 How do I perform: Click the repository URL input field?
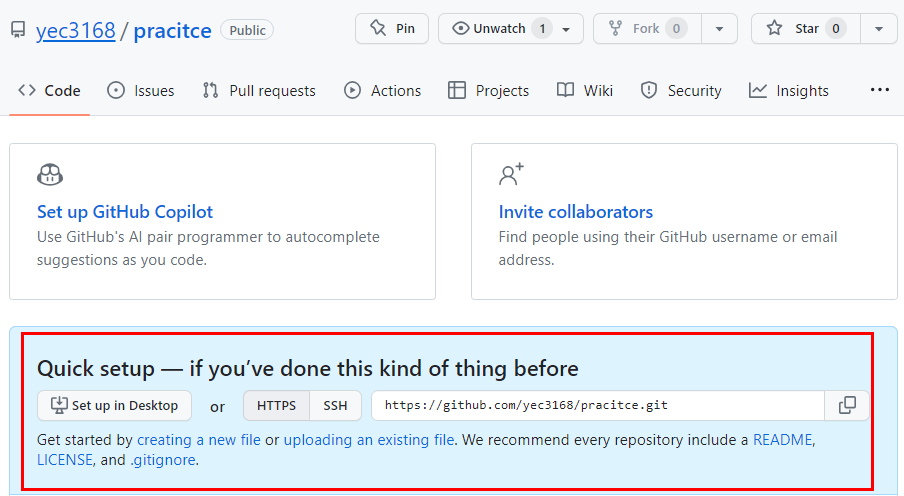[x=598, y=405]
